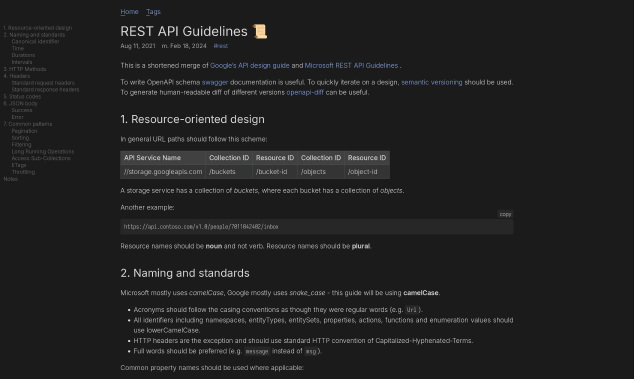Open Standard request headers in sidebar
This screenshot has height=383, width=640.
(43, 83)
